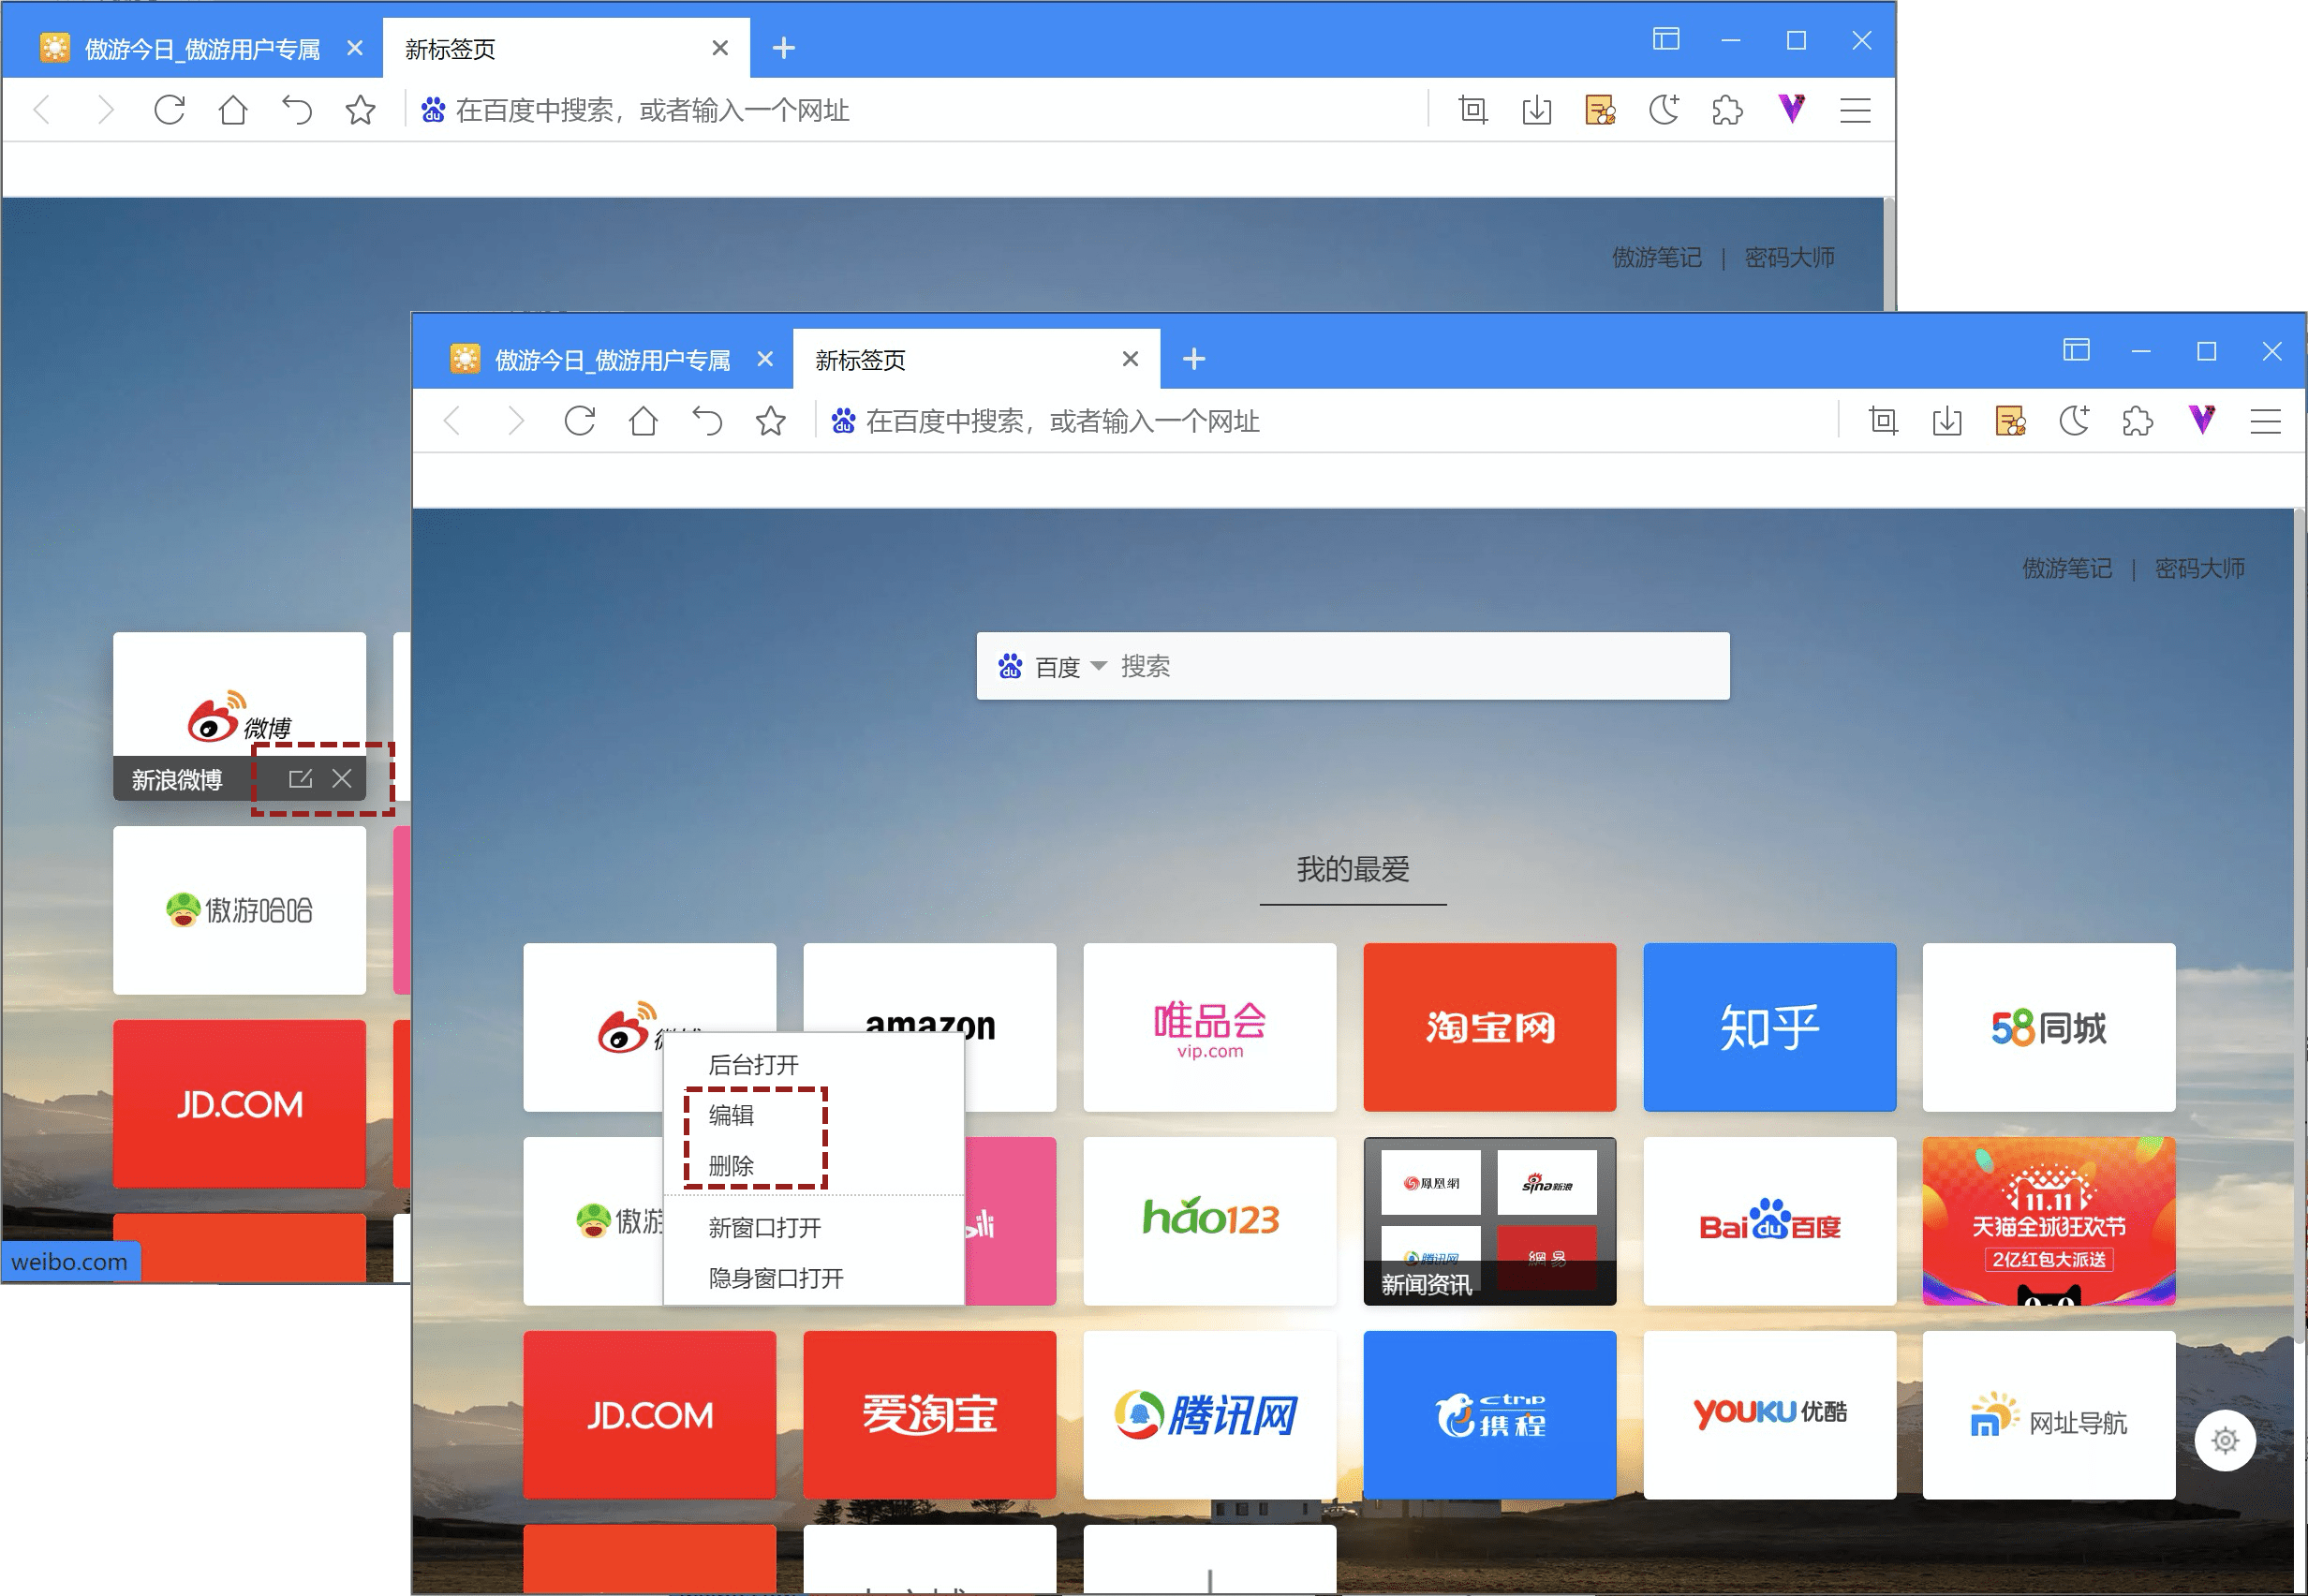2308x1596 pixels.
Task: Click the screenshot capture icon in back window
Action: coord(1473,110)
